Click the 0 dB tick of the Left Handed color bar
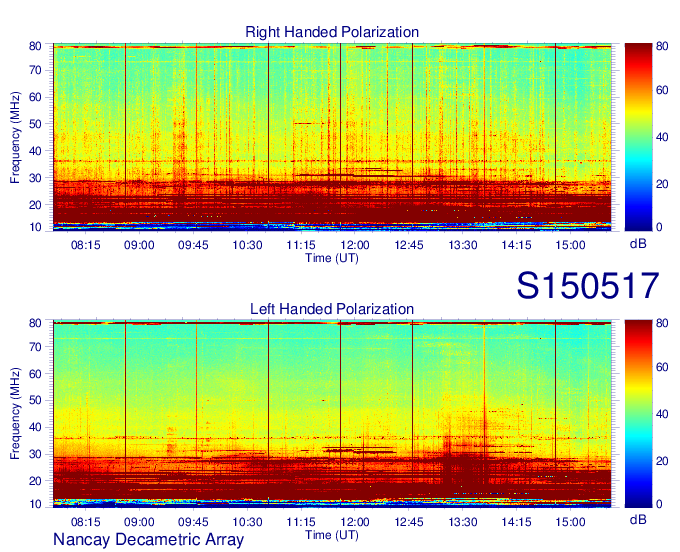The width and height of the screenshot is (680, 552). pos(659,504)
